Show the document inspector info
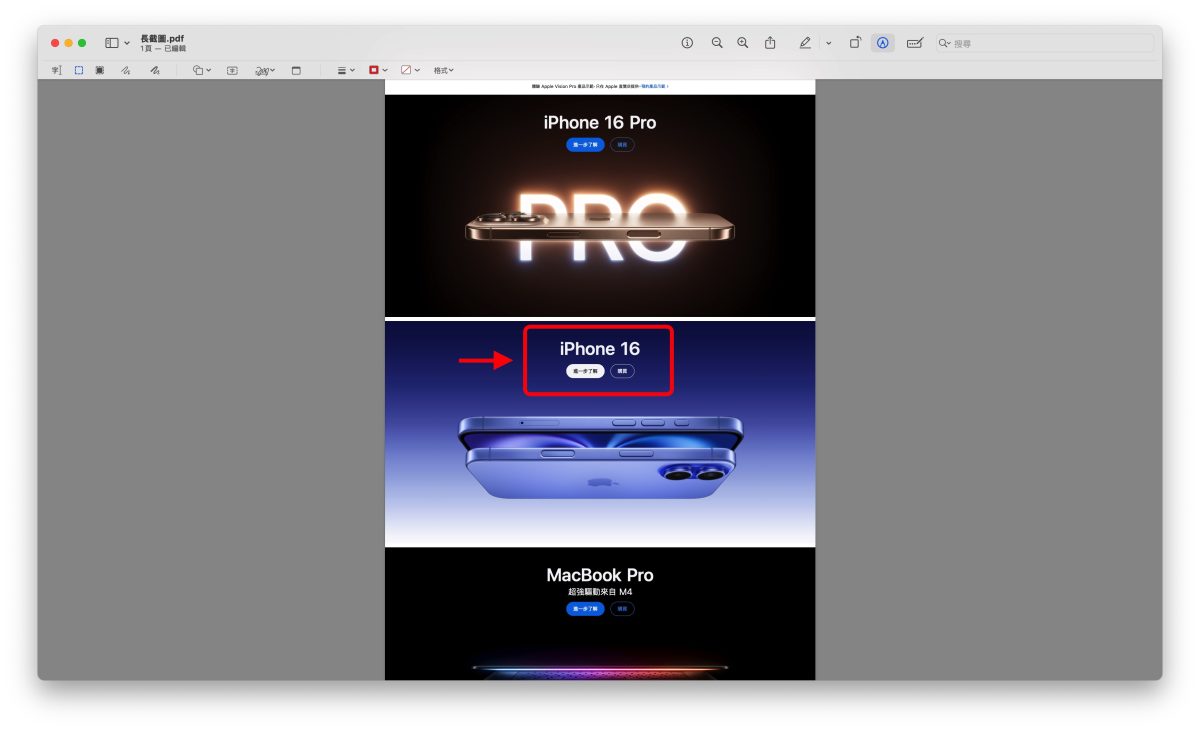This screenshot has height=730, width=1200. (687, 43)
